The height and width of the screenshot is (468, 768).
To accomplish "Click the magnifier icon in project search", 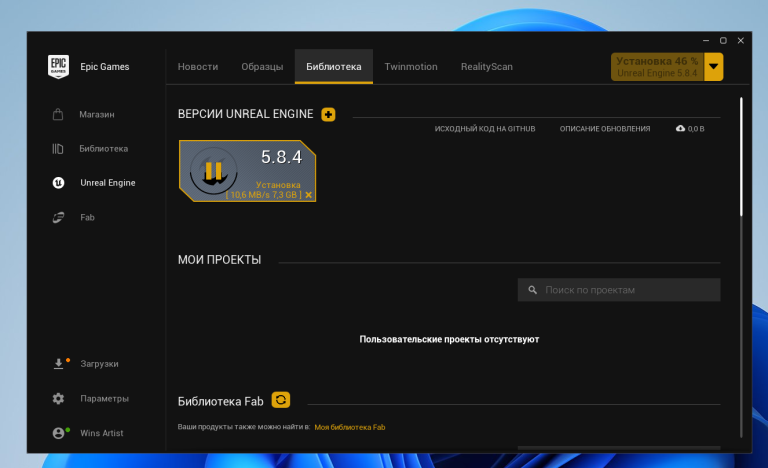I will [532, 290].
